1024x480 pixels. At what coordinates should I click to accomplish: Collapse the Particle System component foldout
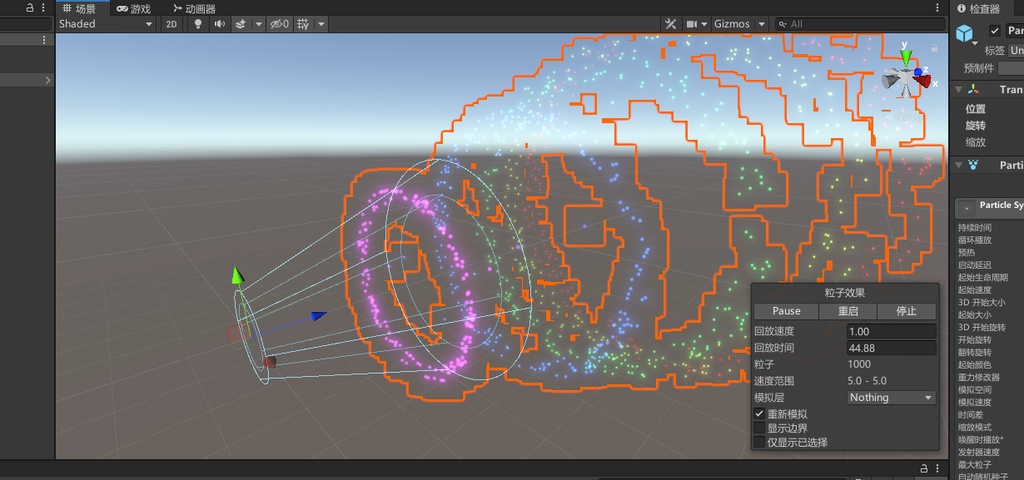(958, 165)
